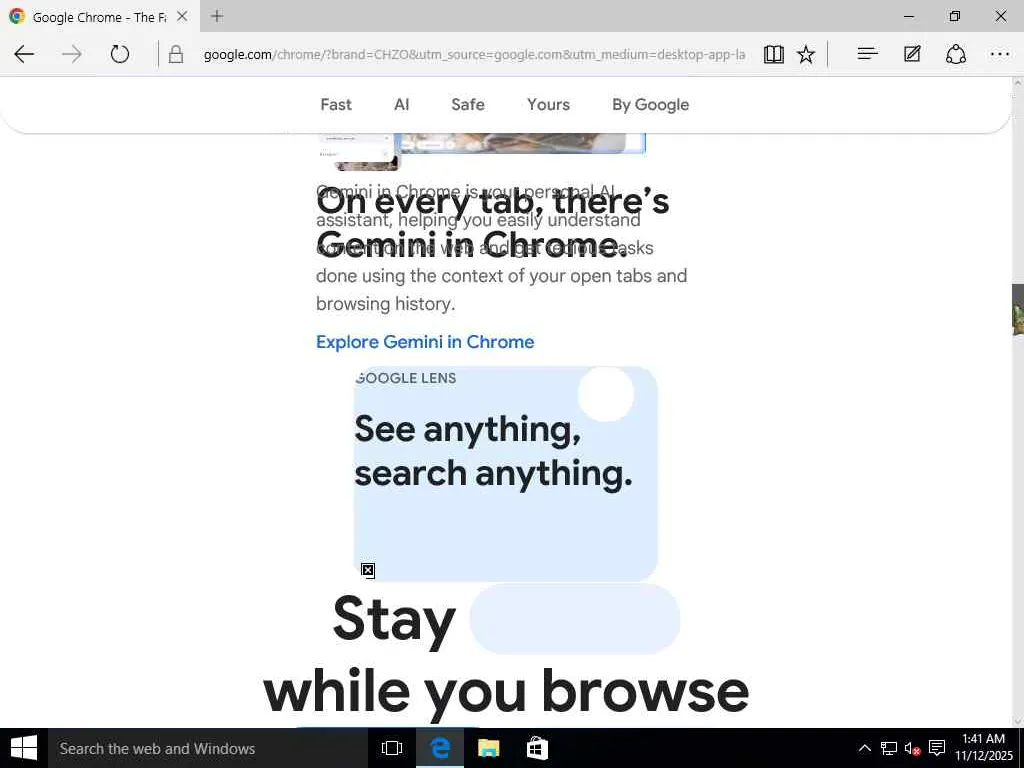Viewport: 1024px width, 768px height.
Task: Close the Google Chrome tab
Action: (182, 16)
